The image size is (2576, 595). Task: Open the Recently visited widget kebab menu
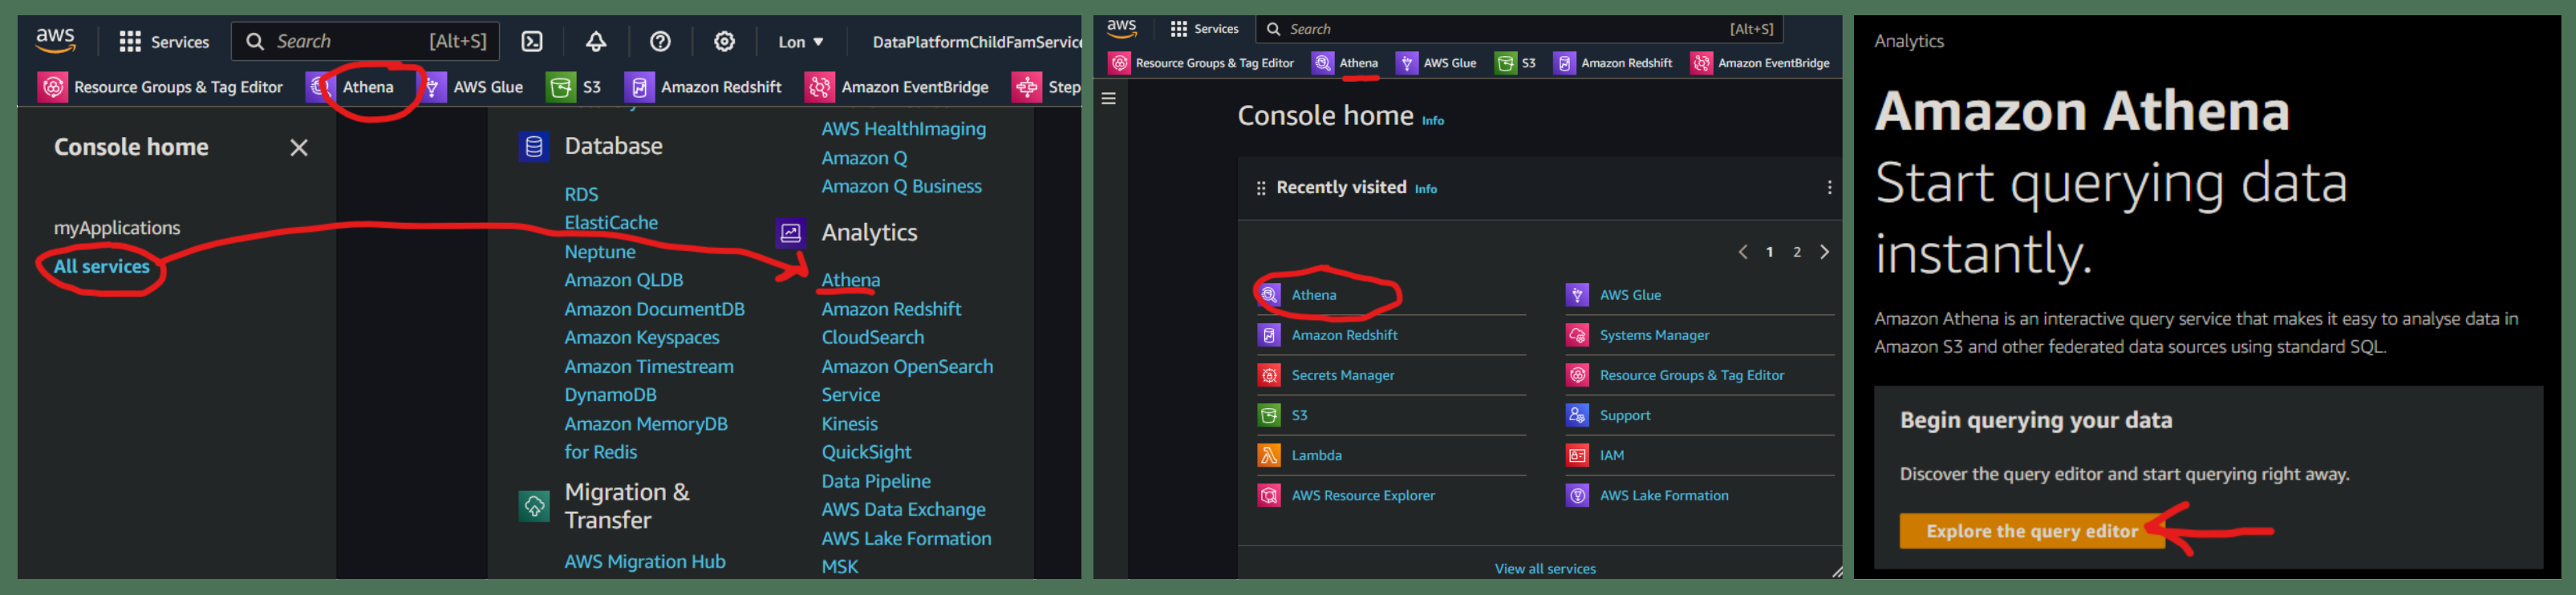coord(1829,188)
